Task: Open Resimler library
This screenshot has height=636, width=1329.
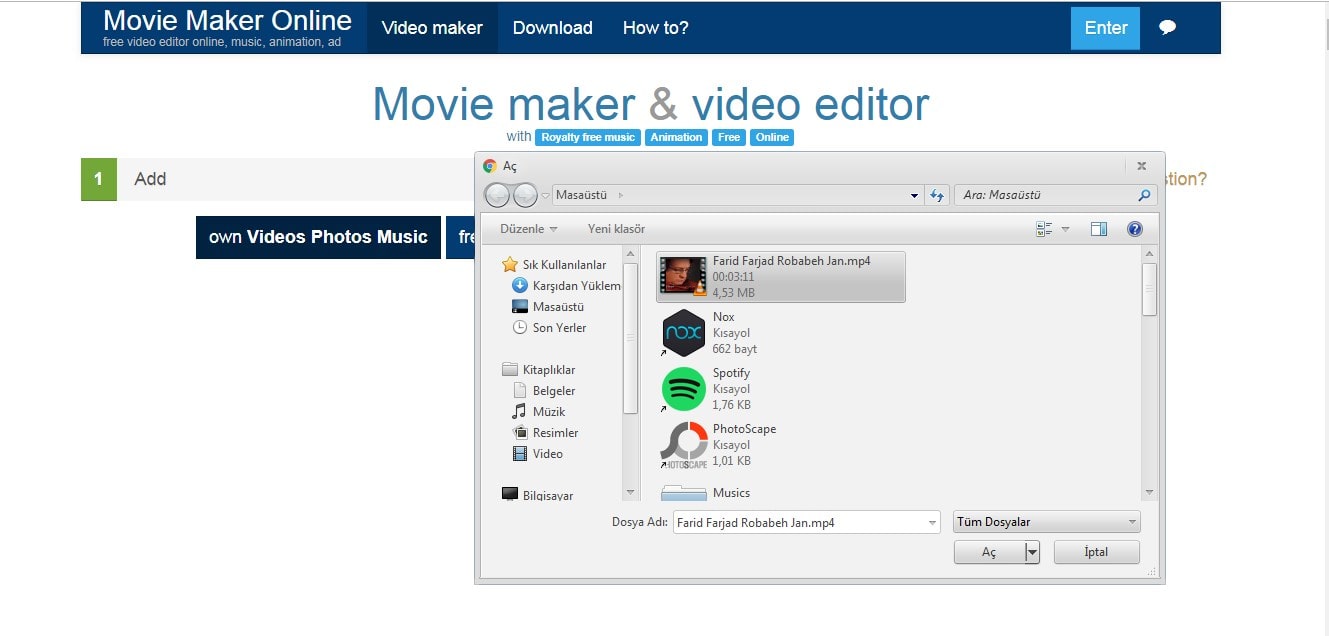Action: tap(545, 433)
